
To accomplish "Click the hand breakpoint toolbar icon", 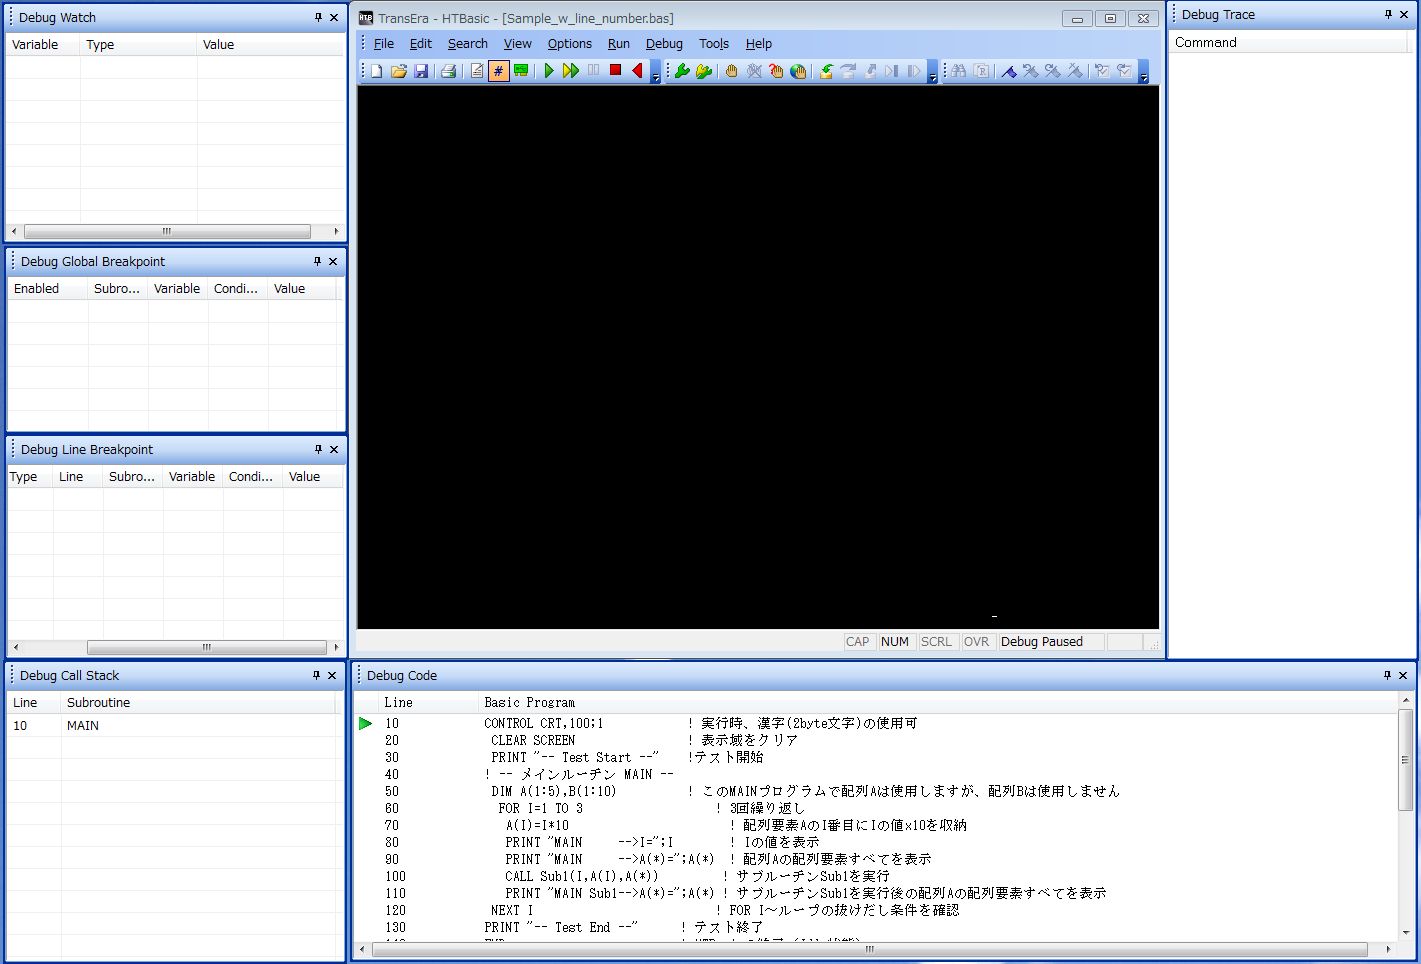I will (731, 71).
